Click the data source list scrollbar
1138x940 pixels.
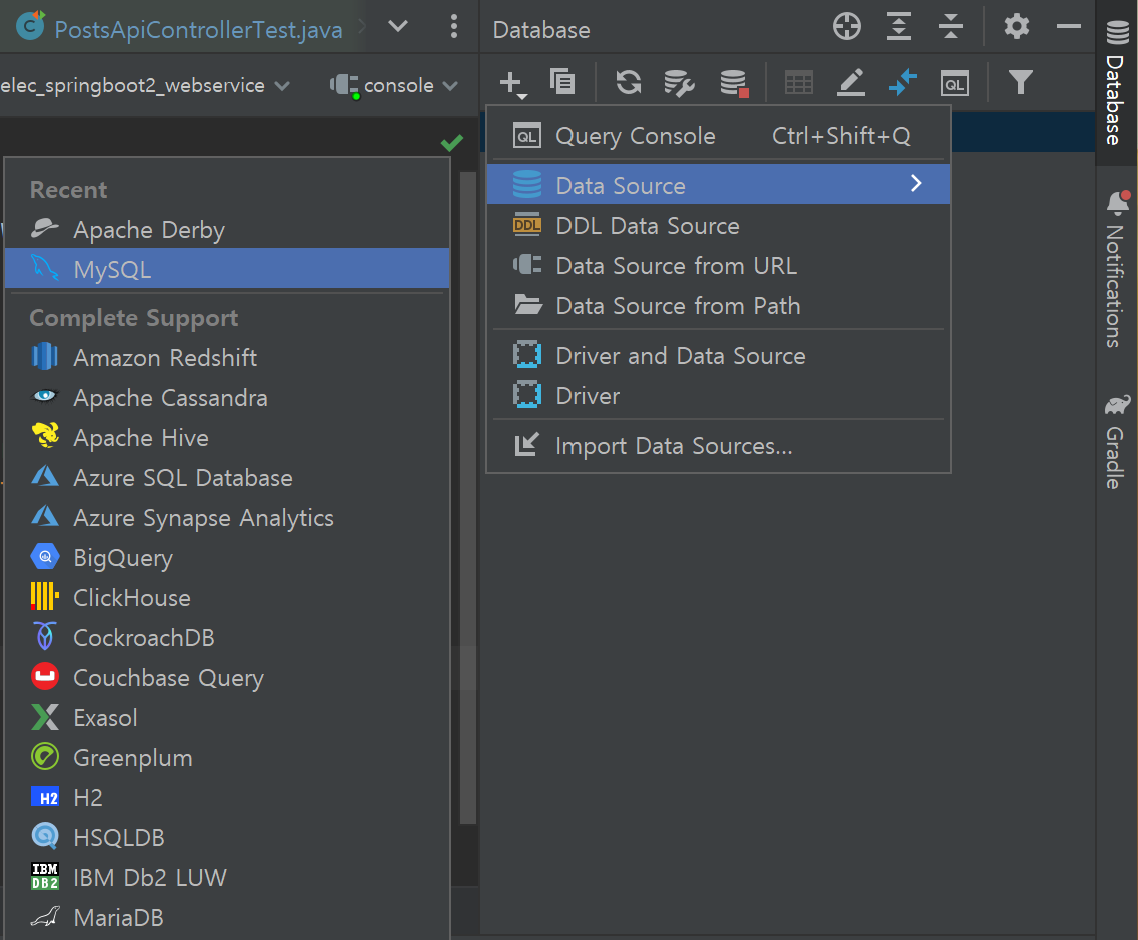pos(468,497)
